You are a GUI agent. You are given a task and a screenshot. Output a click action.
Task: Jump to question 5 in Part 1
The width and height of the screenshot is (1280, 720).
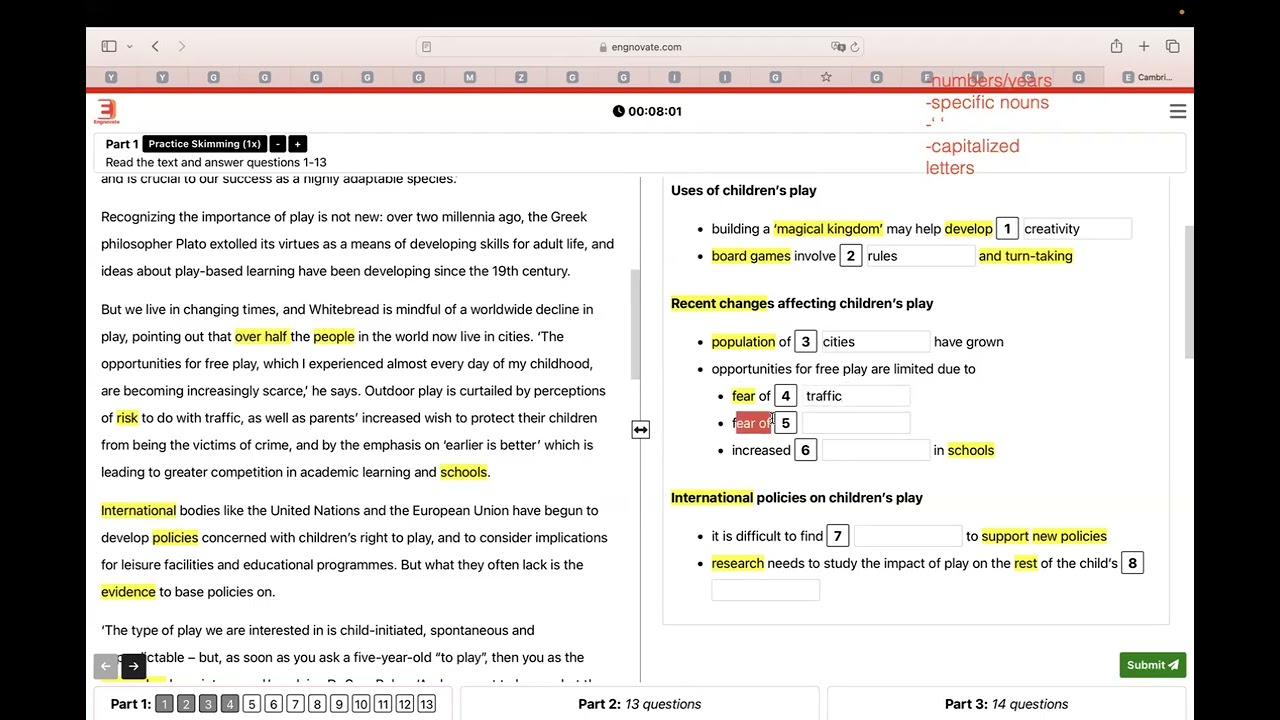click(x=251, y=704)
